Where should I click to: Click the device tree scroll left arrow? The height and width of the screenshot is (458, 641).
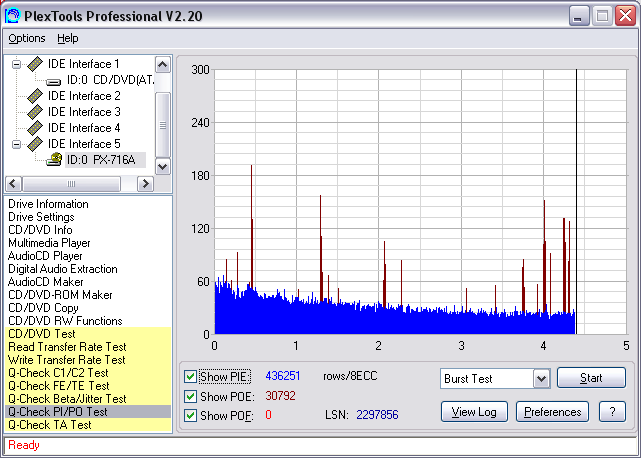point(13,184)
